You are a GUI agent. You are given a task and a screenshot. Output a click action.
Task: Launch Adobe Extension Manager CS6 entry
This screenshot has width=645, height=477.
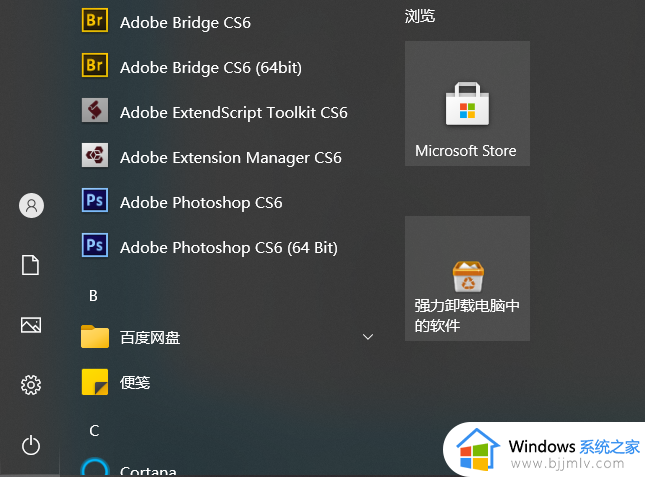231,157
